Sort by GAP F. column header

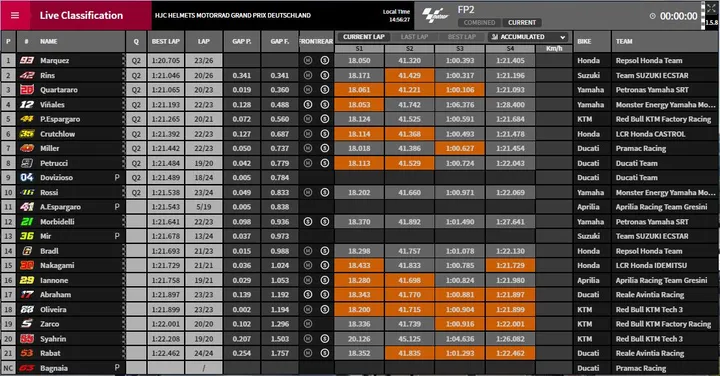(x=280, y=41)
